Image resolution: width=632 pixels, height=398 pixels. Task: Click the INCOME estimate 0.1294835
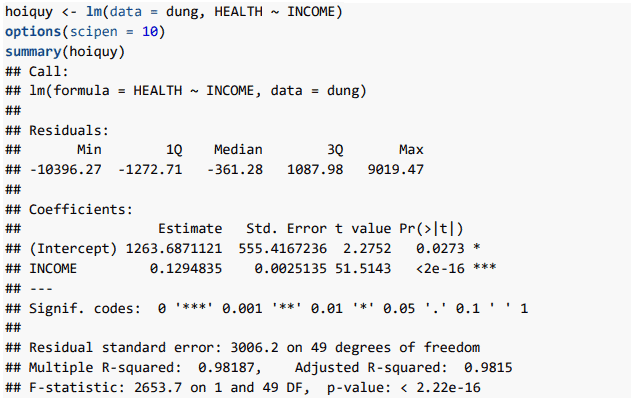point(186,268)
